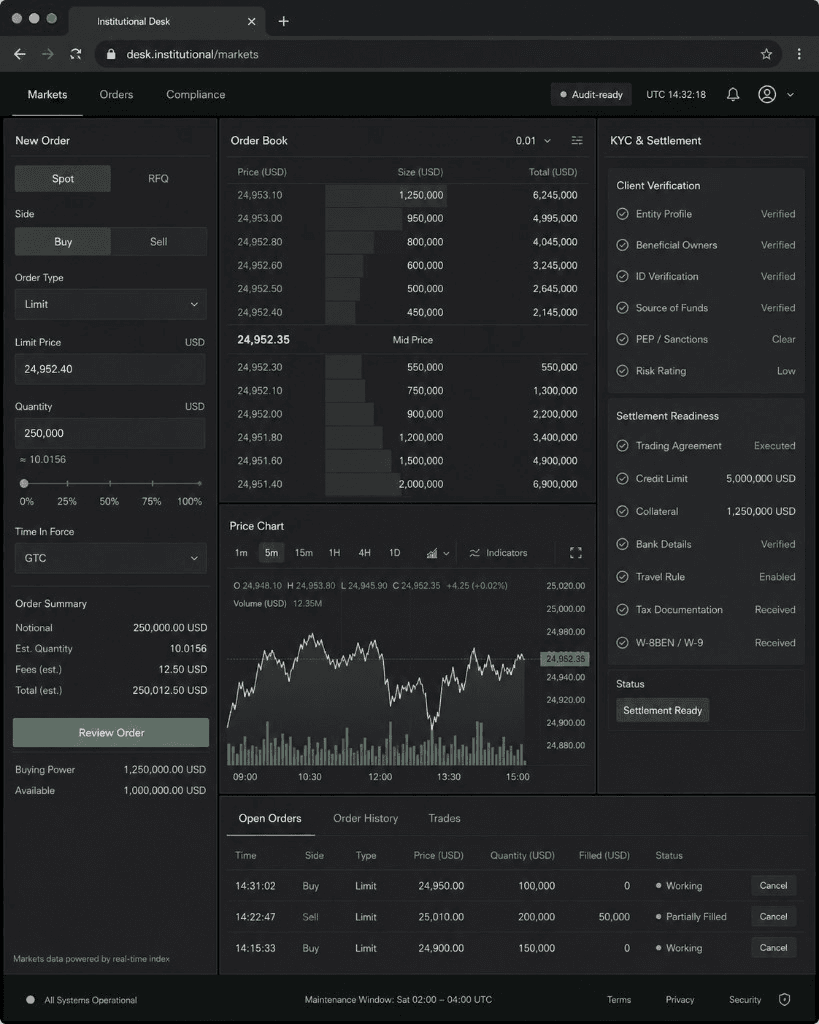Image resolution: width=819 pixels, height=1024 pixels.
Task: Open the Orders tab
Action: tap(116, 95)
